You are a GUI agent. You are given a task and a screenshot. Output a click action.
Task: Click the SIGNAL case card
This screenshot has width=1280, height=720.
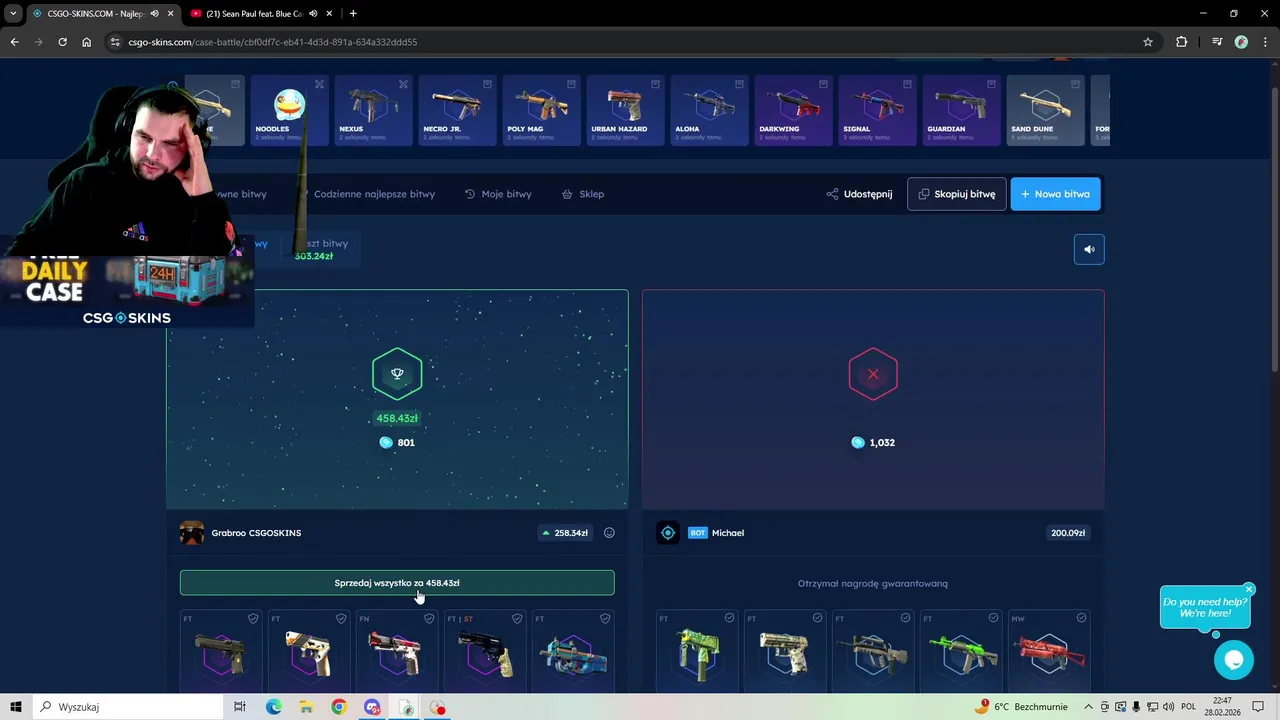point(876,110)
